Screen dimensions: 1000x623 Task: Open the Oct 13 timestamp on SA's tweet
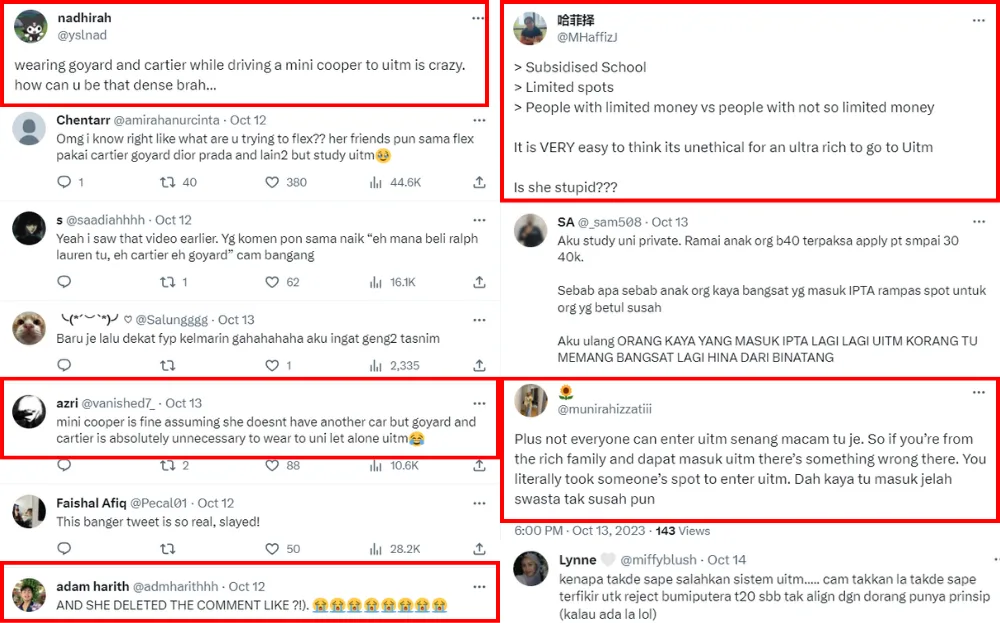670,222
